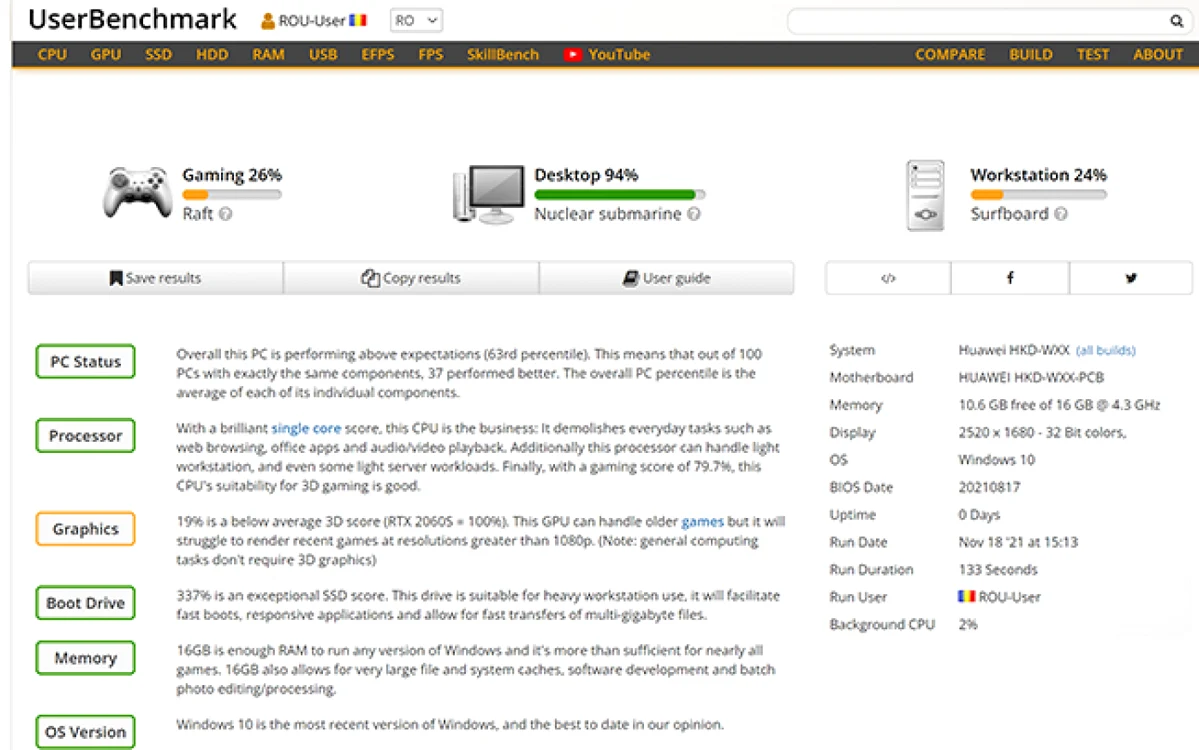Click the Graphics button
Image resolution: width=1199 pixels, height=750 pixels.
86,529
